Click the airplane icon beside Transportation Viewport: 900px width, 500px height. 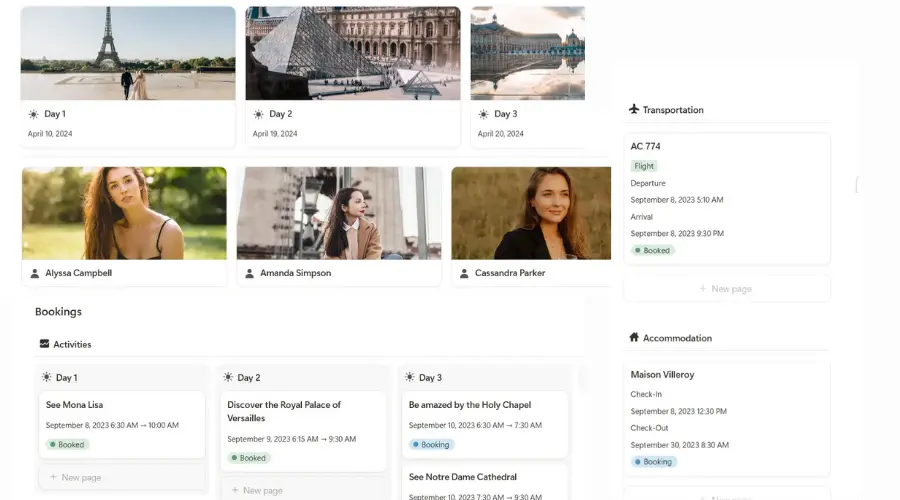634,109
